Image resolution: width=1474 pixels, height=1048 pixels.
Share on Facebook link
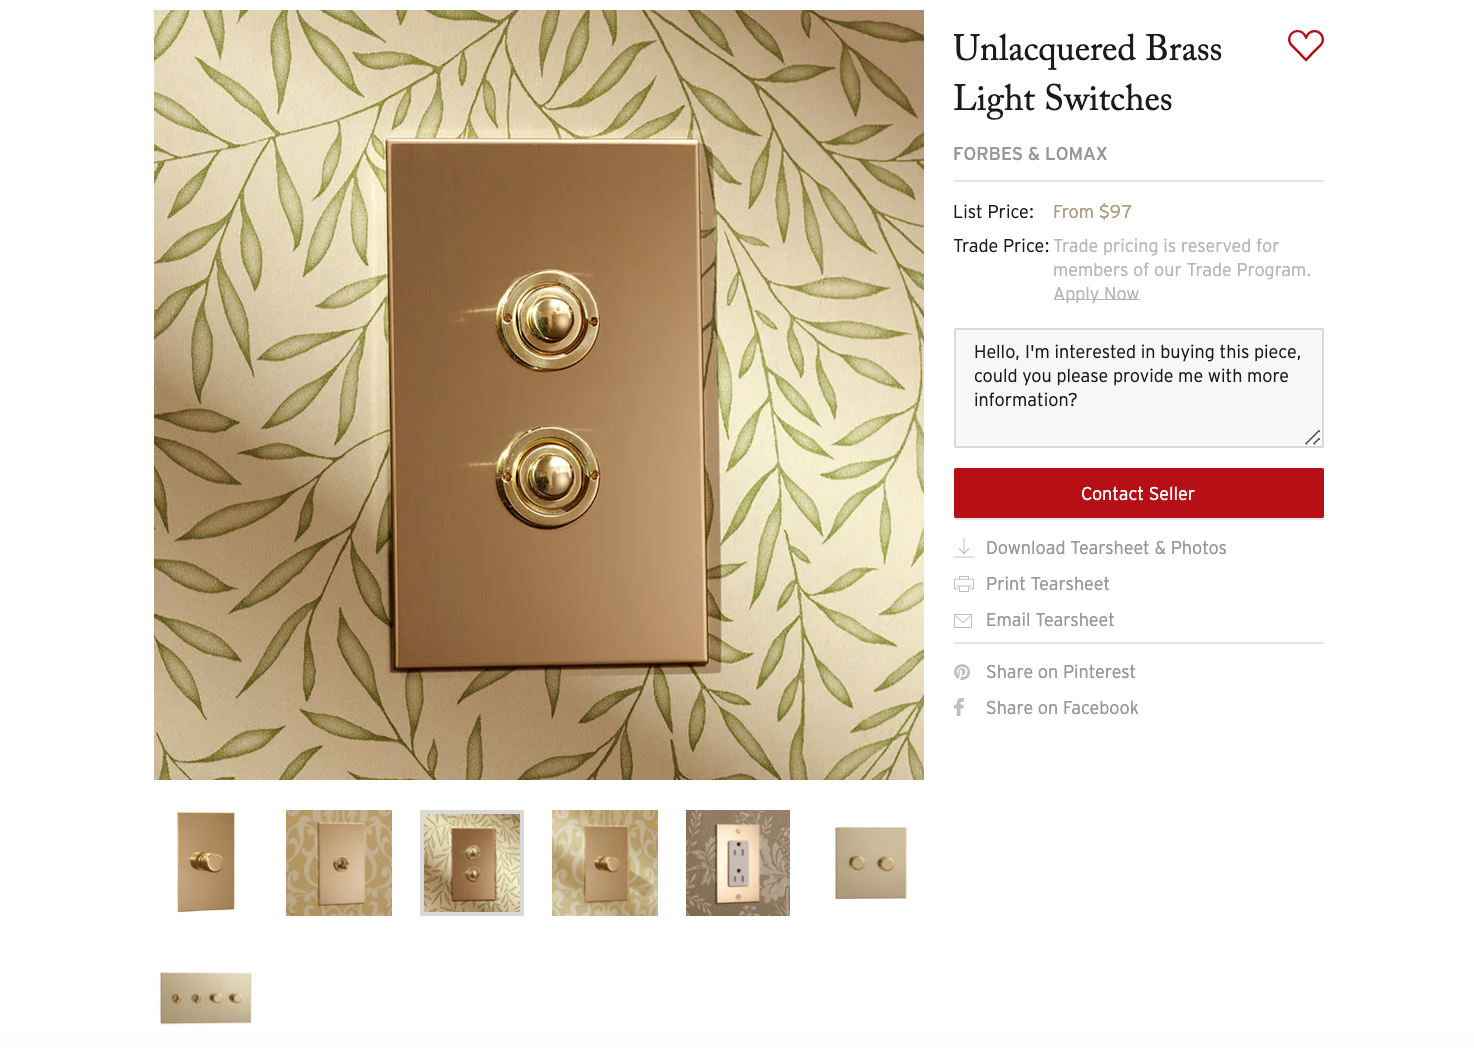tap(1062, 708)
